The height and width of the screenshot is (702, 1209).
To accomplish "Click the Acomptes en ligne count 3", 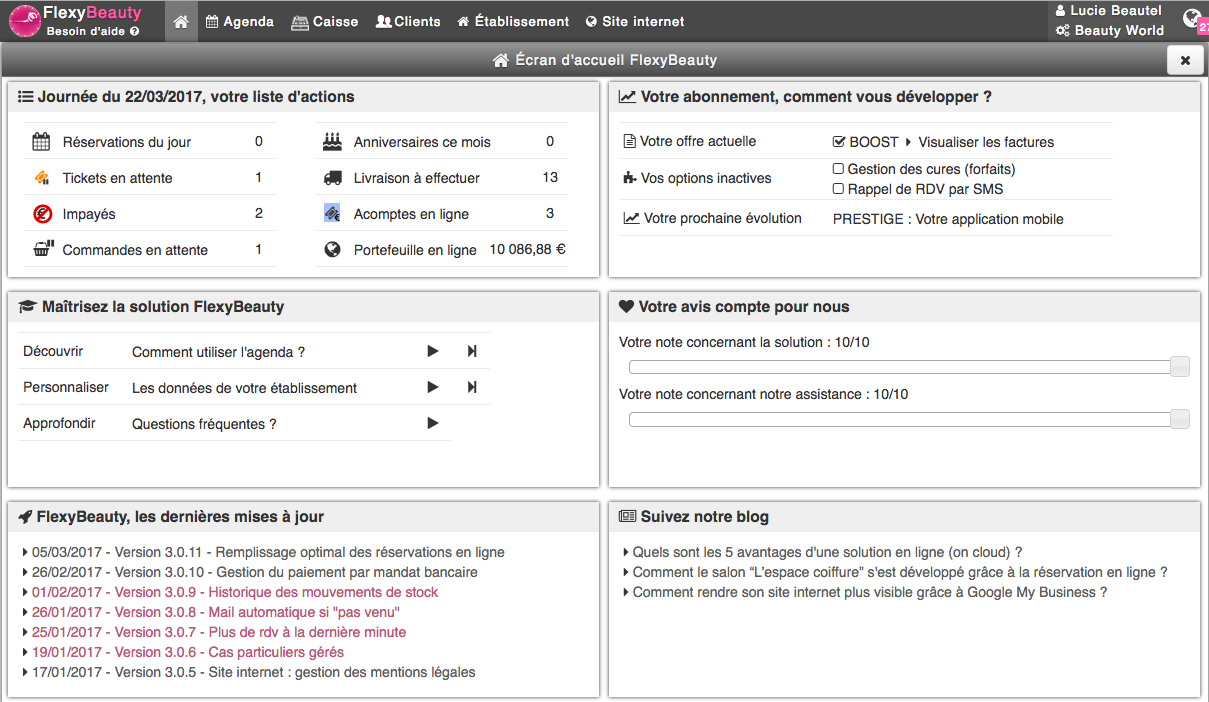I will point(550,213).
